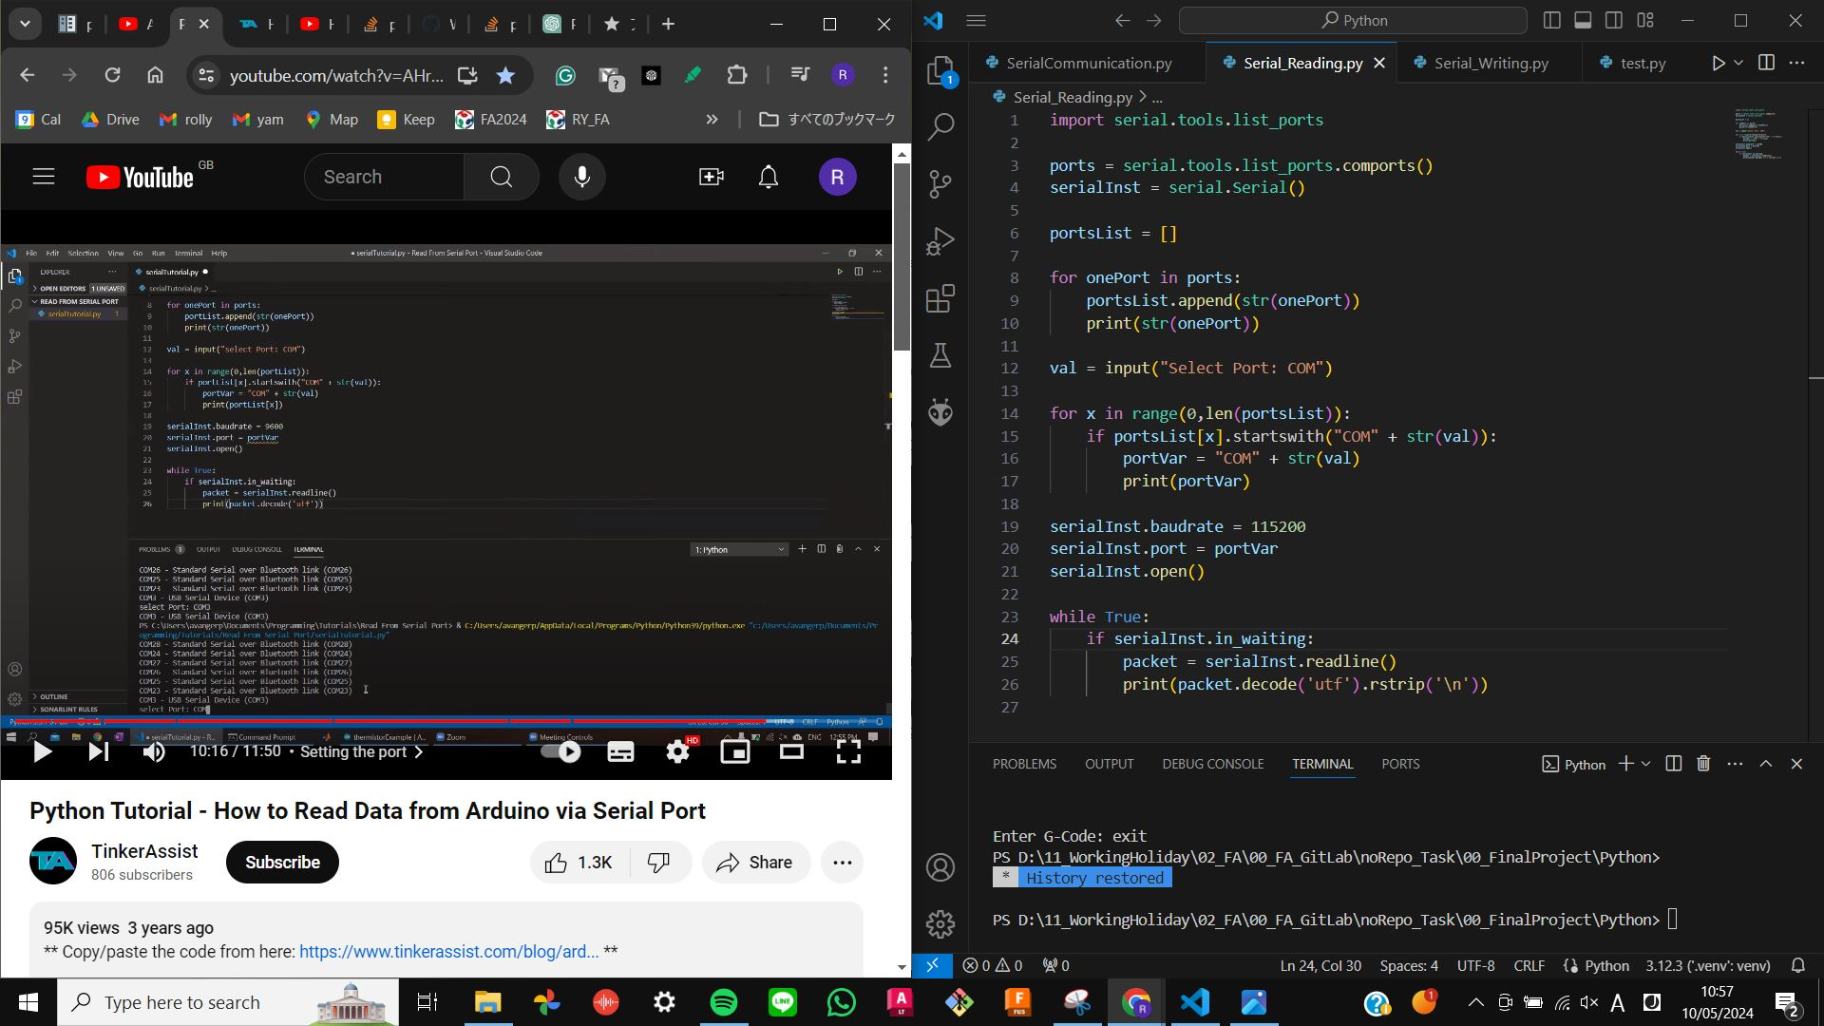
Task: Open Run and Debug view
Action: 941,241
